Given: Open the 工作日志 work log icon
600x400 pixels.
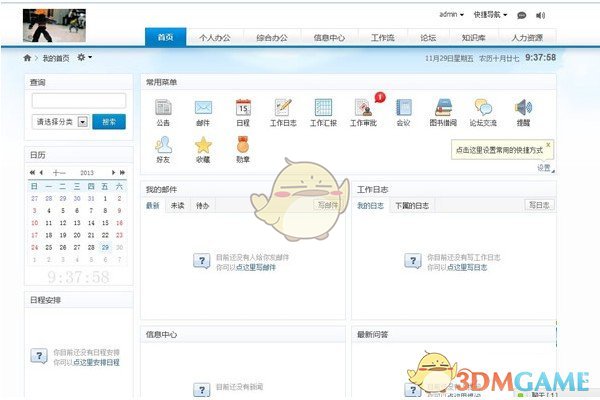Looking at the screenshot, I should 283,108.
